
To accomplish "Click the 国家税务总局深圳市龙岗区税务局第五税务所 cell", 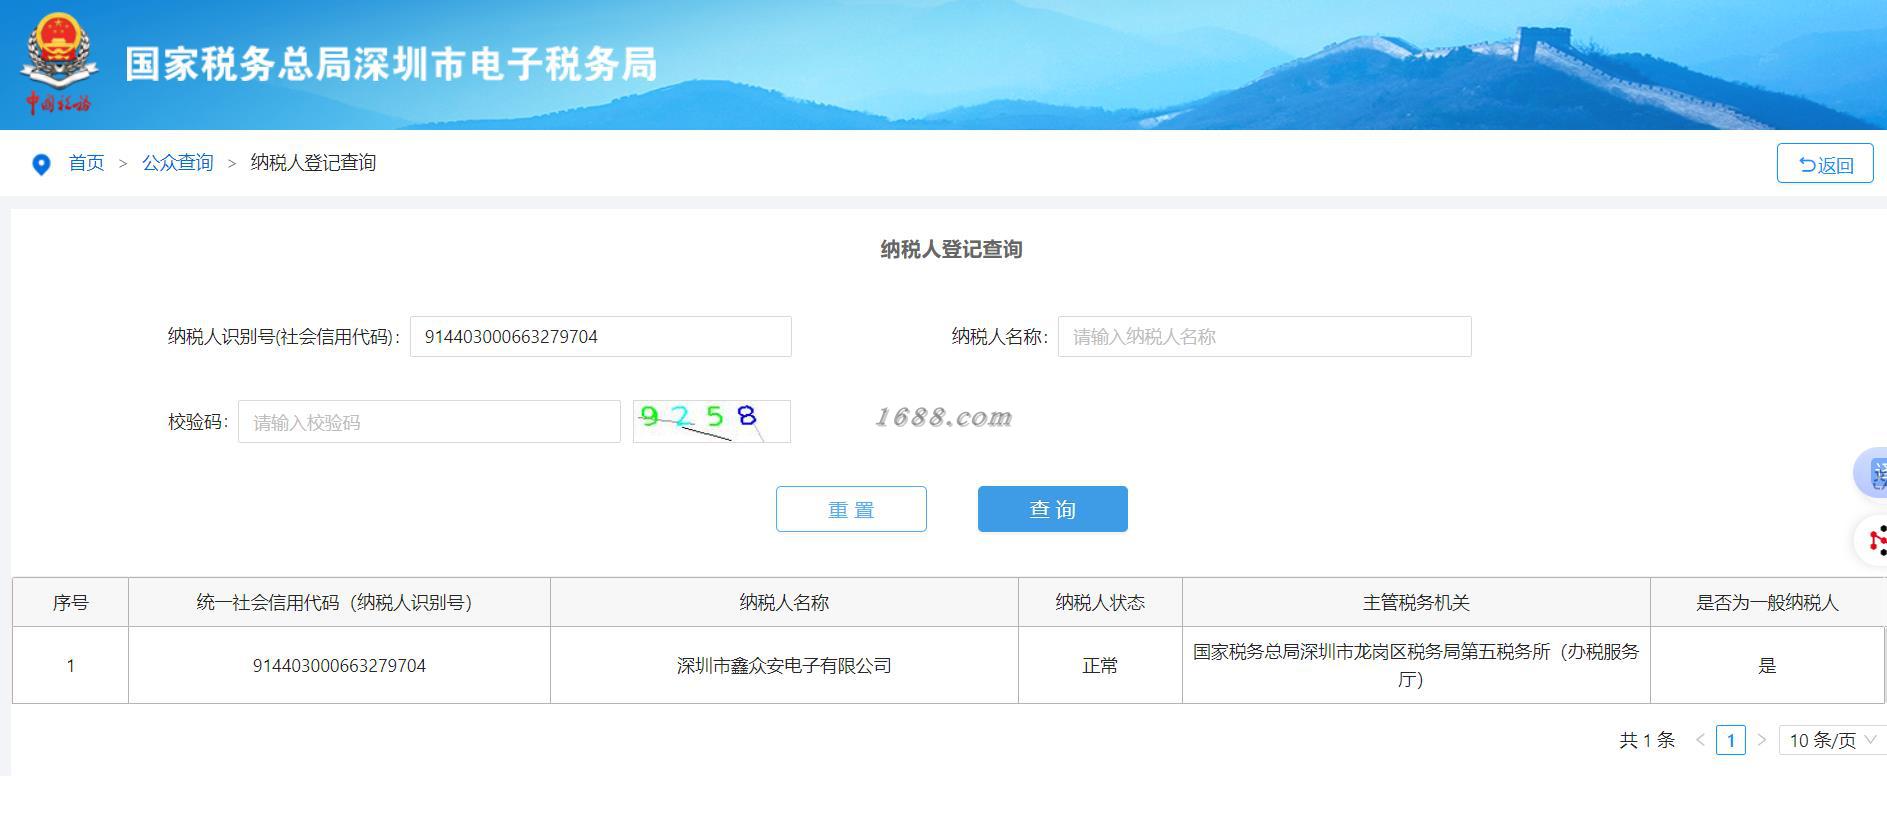I will (x=1416, y=665).
